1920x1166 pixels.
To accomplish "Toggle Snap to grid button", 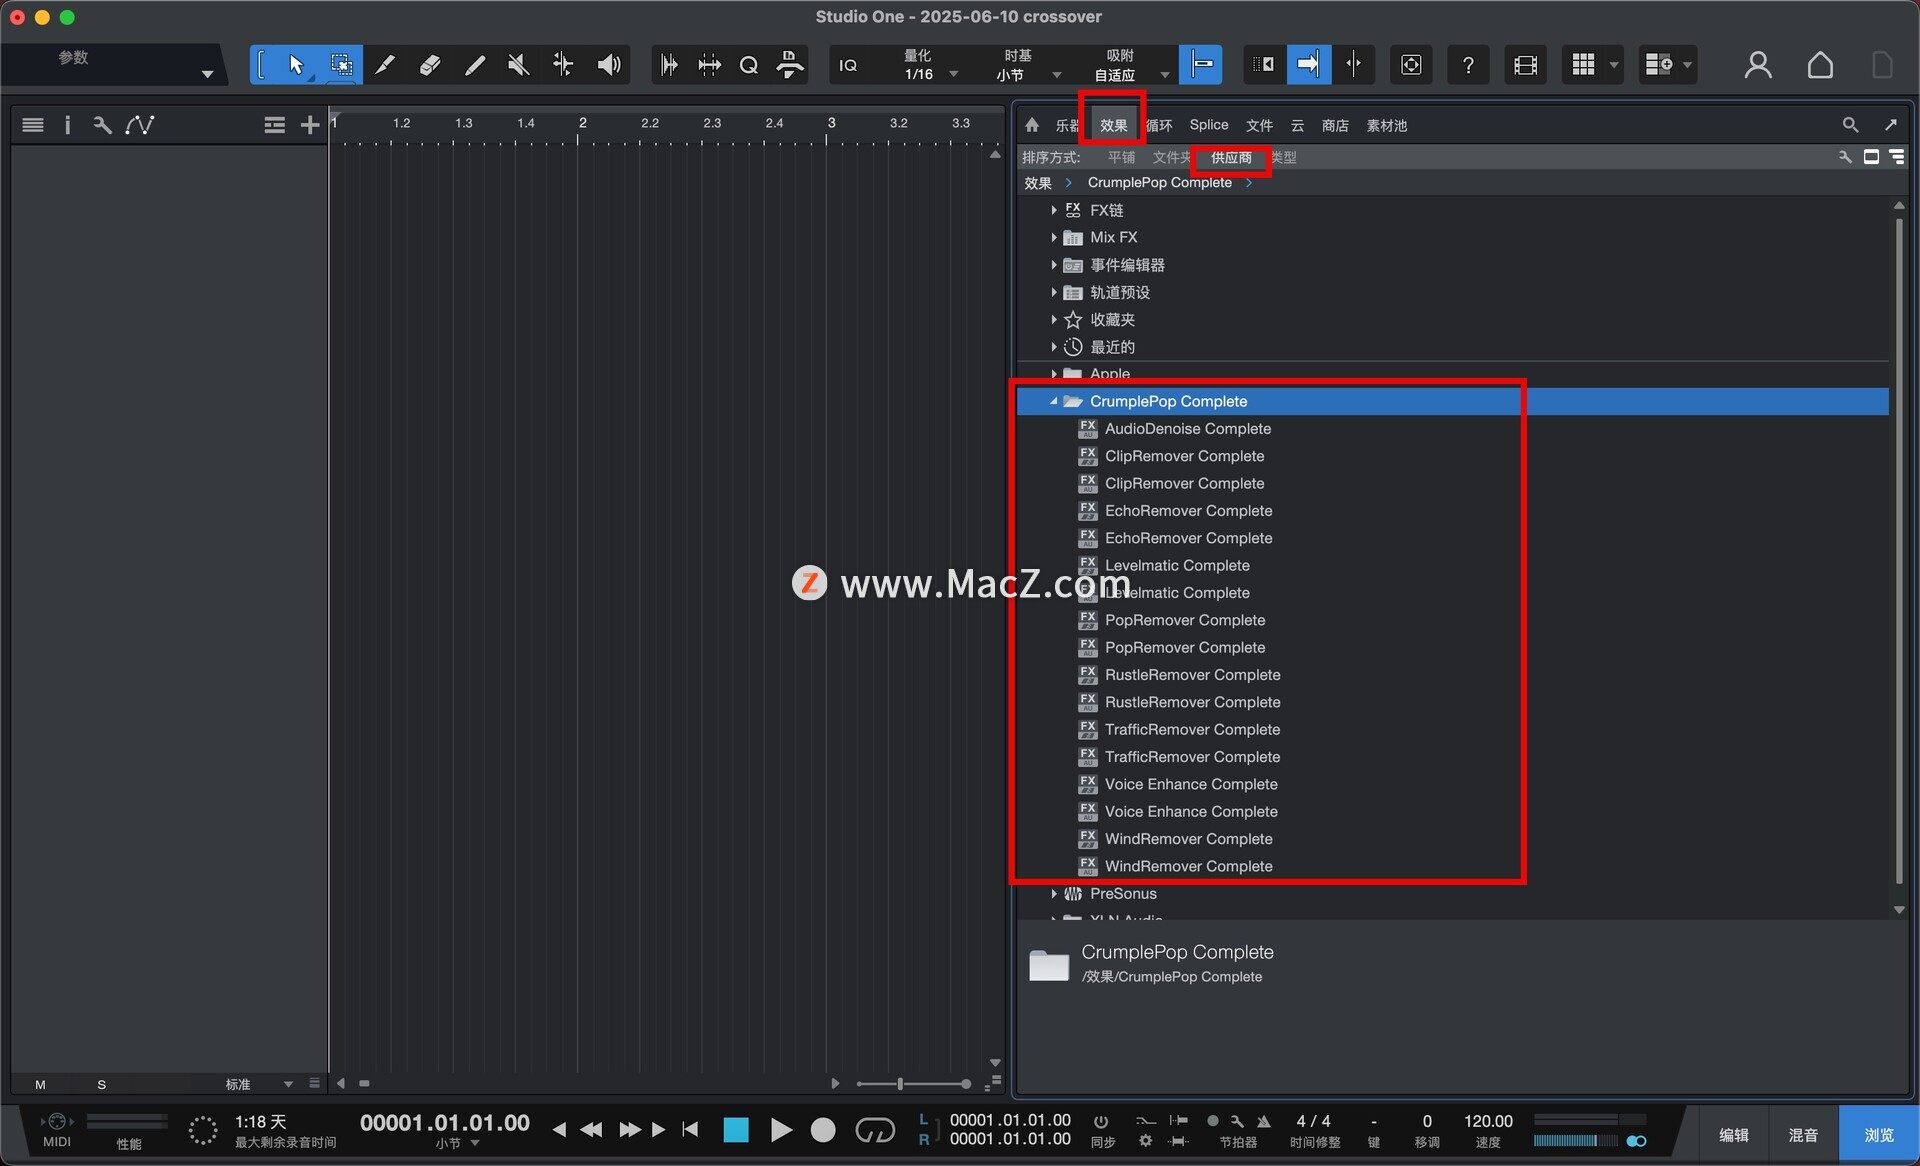I will point(1201,65).
